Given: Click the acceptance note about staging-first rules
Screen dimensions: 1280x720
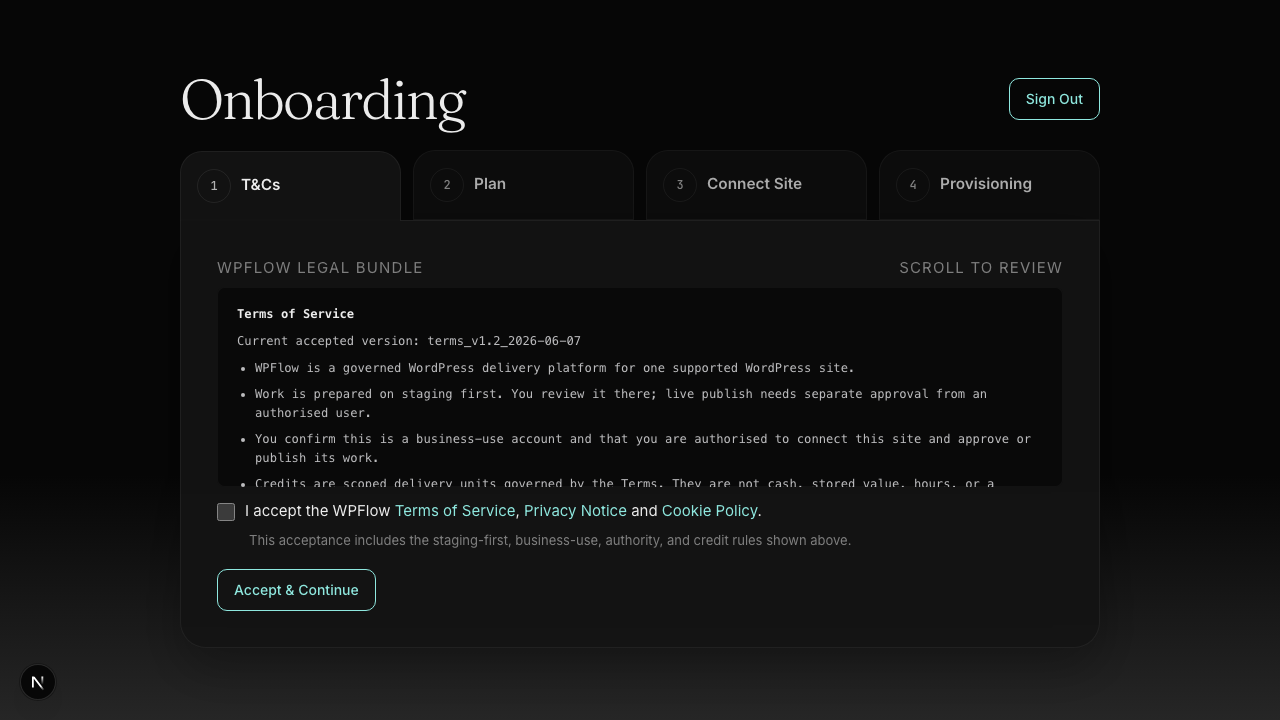Looking at the screenshot, I should point(550,540).
